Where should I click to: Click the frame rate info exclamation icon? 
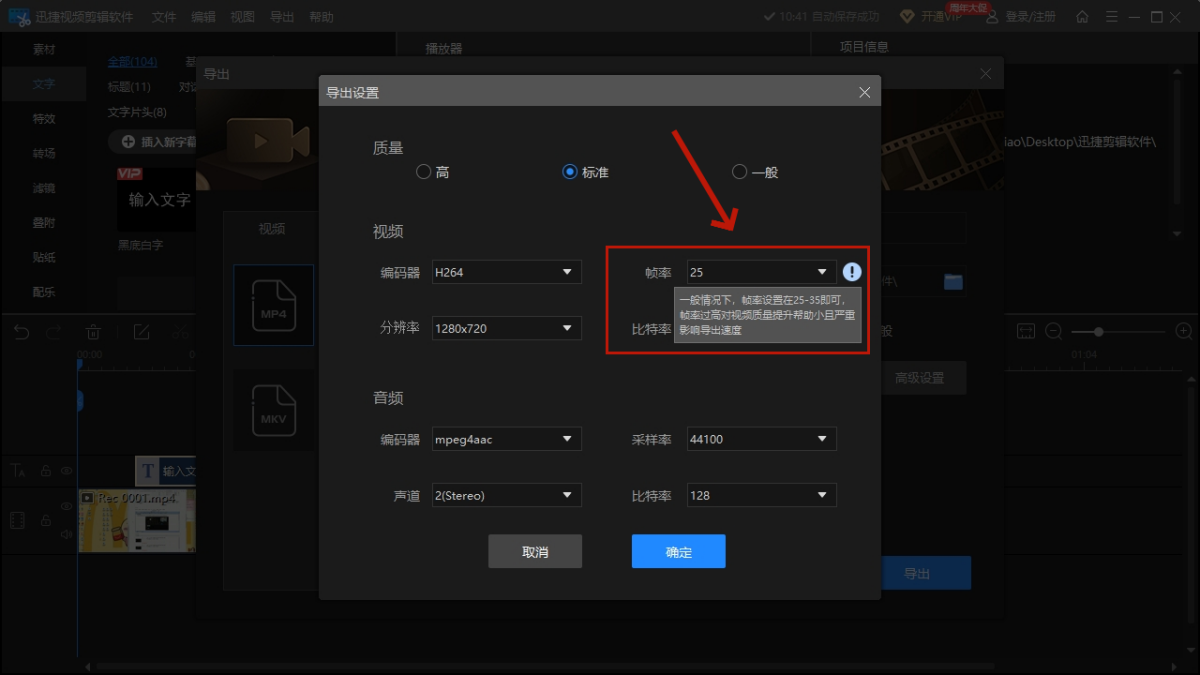(x=851, y=272)
